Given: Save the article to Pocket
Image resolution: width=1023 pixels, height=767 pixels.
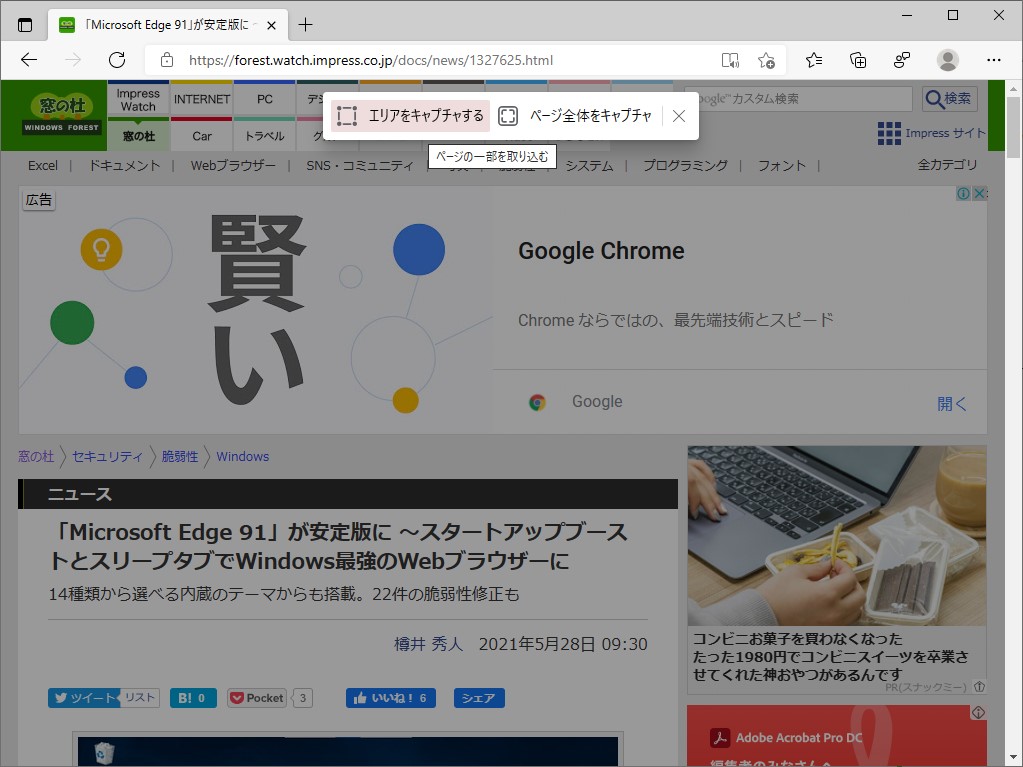Looking at the screenshot, I should pos(256,698).
